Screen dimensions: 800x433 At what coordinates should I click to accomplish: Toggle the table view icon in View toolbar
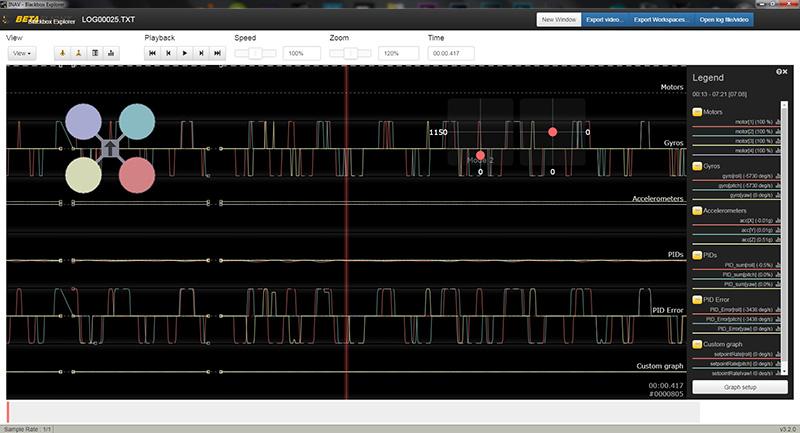(x=95, y=53)
